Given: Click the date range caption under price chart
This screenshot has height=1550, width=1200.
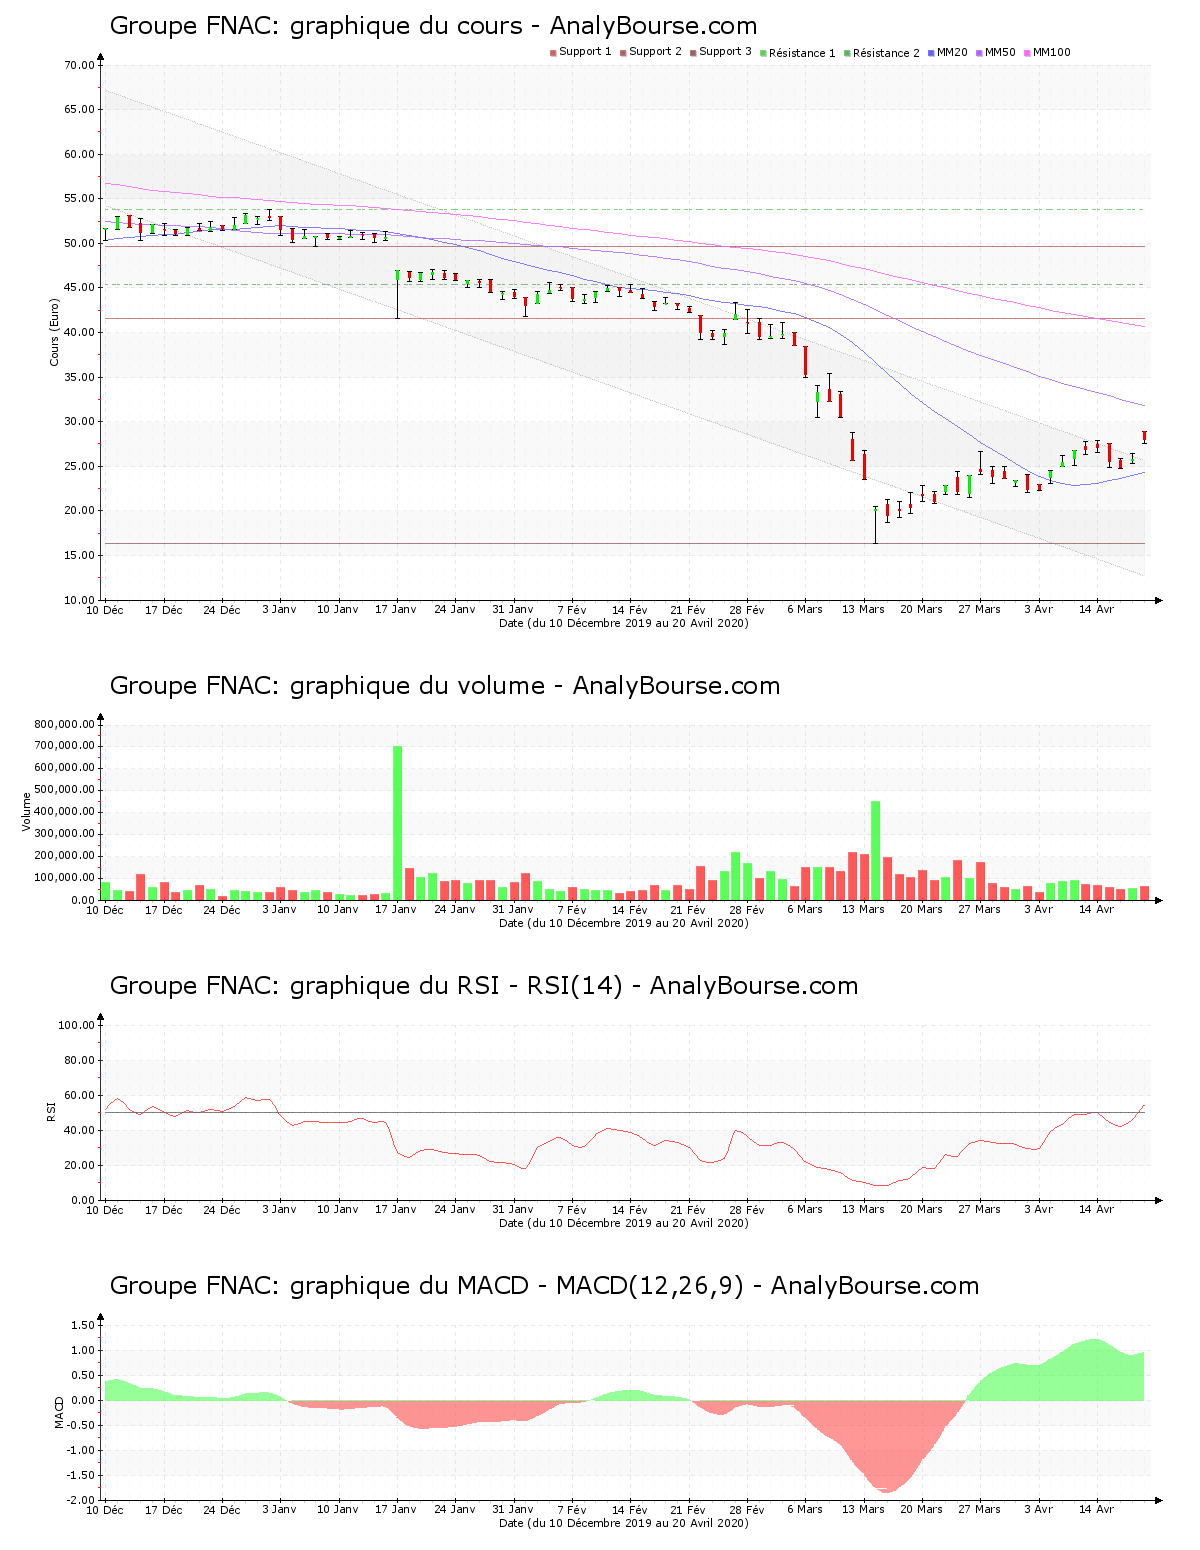Looking at the screenshot, I should click(624, 623).
